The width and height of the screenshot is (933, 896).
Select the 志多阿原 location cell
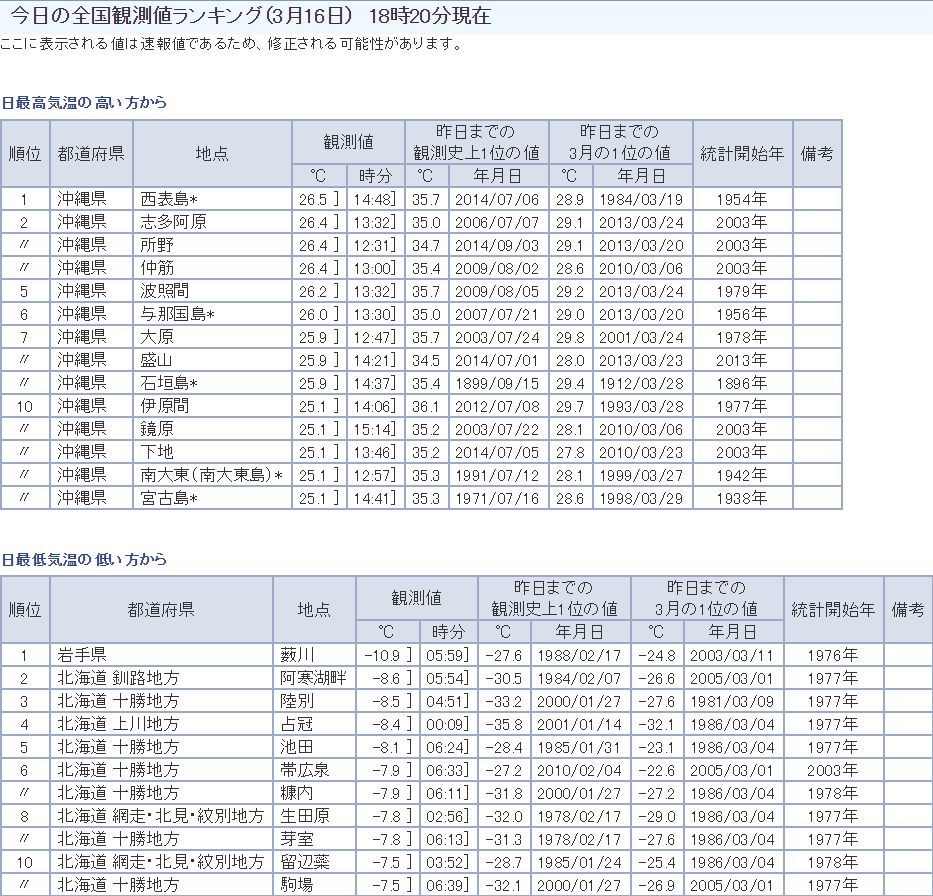(173, 222)
